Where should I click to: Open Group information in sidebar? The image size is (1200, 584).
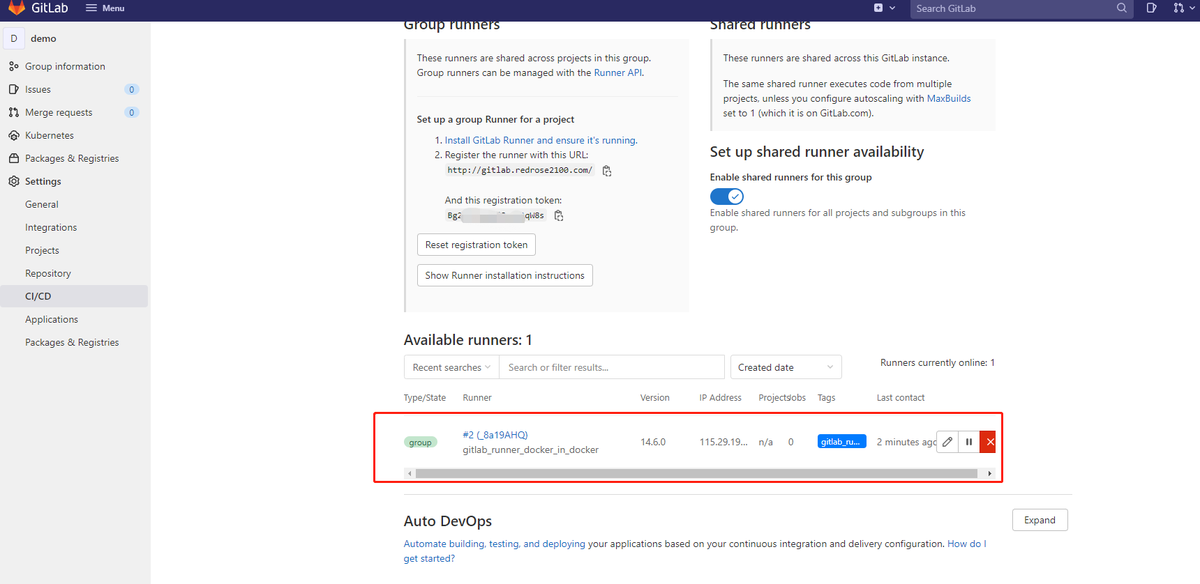click(x=65, y=66)
